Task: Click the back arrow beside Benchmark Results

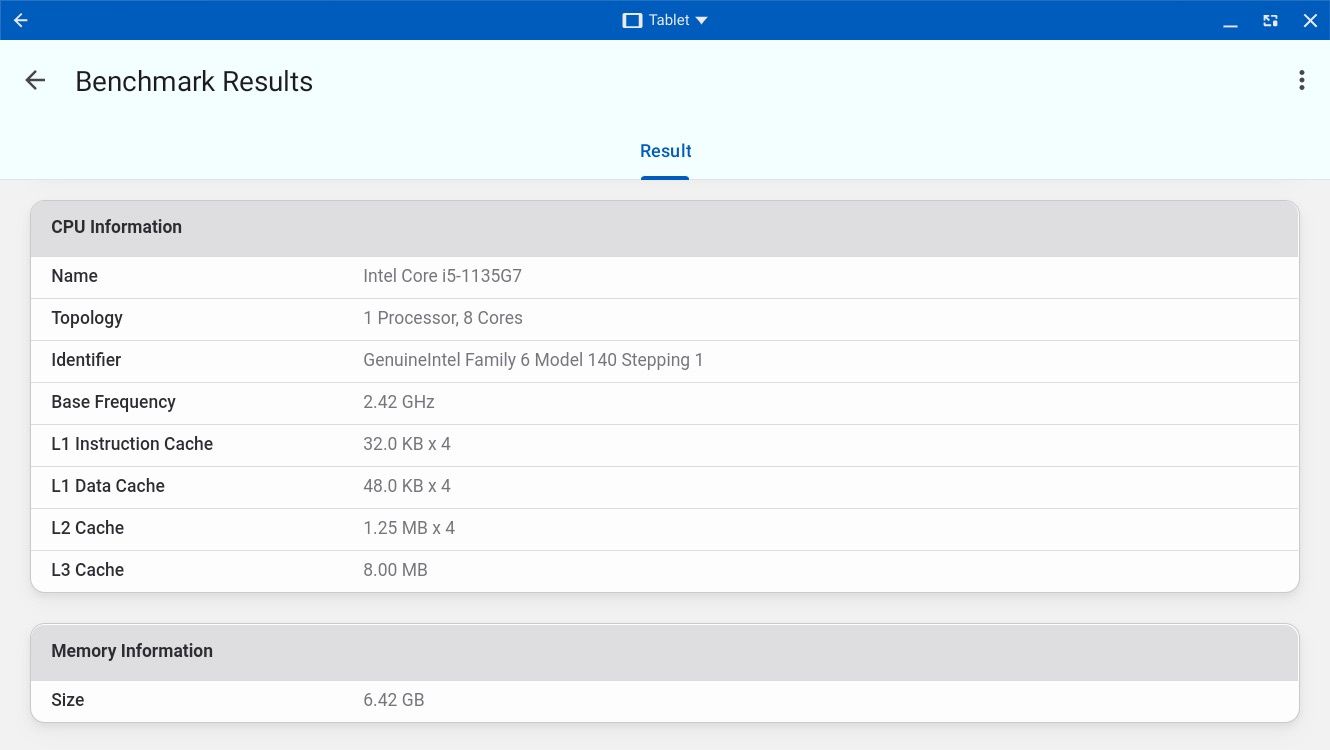Action: (x=35, y=81)
